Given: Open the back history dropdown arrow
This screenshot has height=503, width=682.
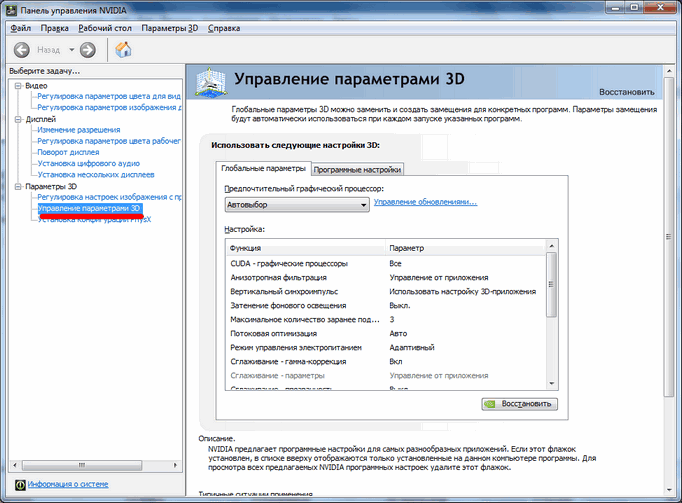Looking at the screenshot, I should click(x=71, y=50).
